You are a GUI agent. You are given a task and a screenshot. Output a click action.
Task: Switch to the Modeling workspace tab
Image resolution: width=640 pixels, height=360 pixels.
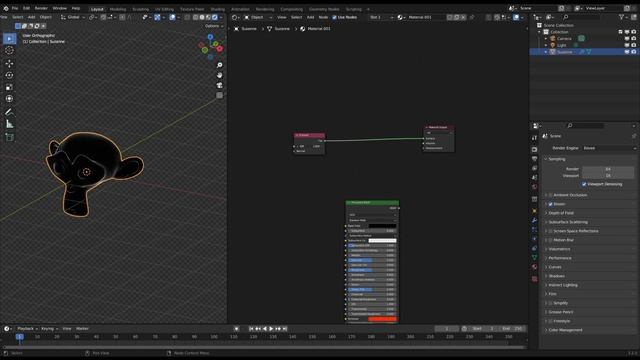(x=118, y=9)
